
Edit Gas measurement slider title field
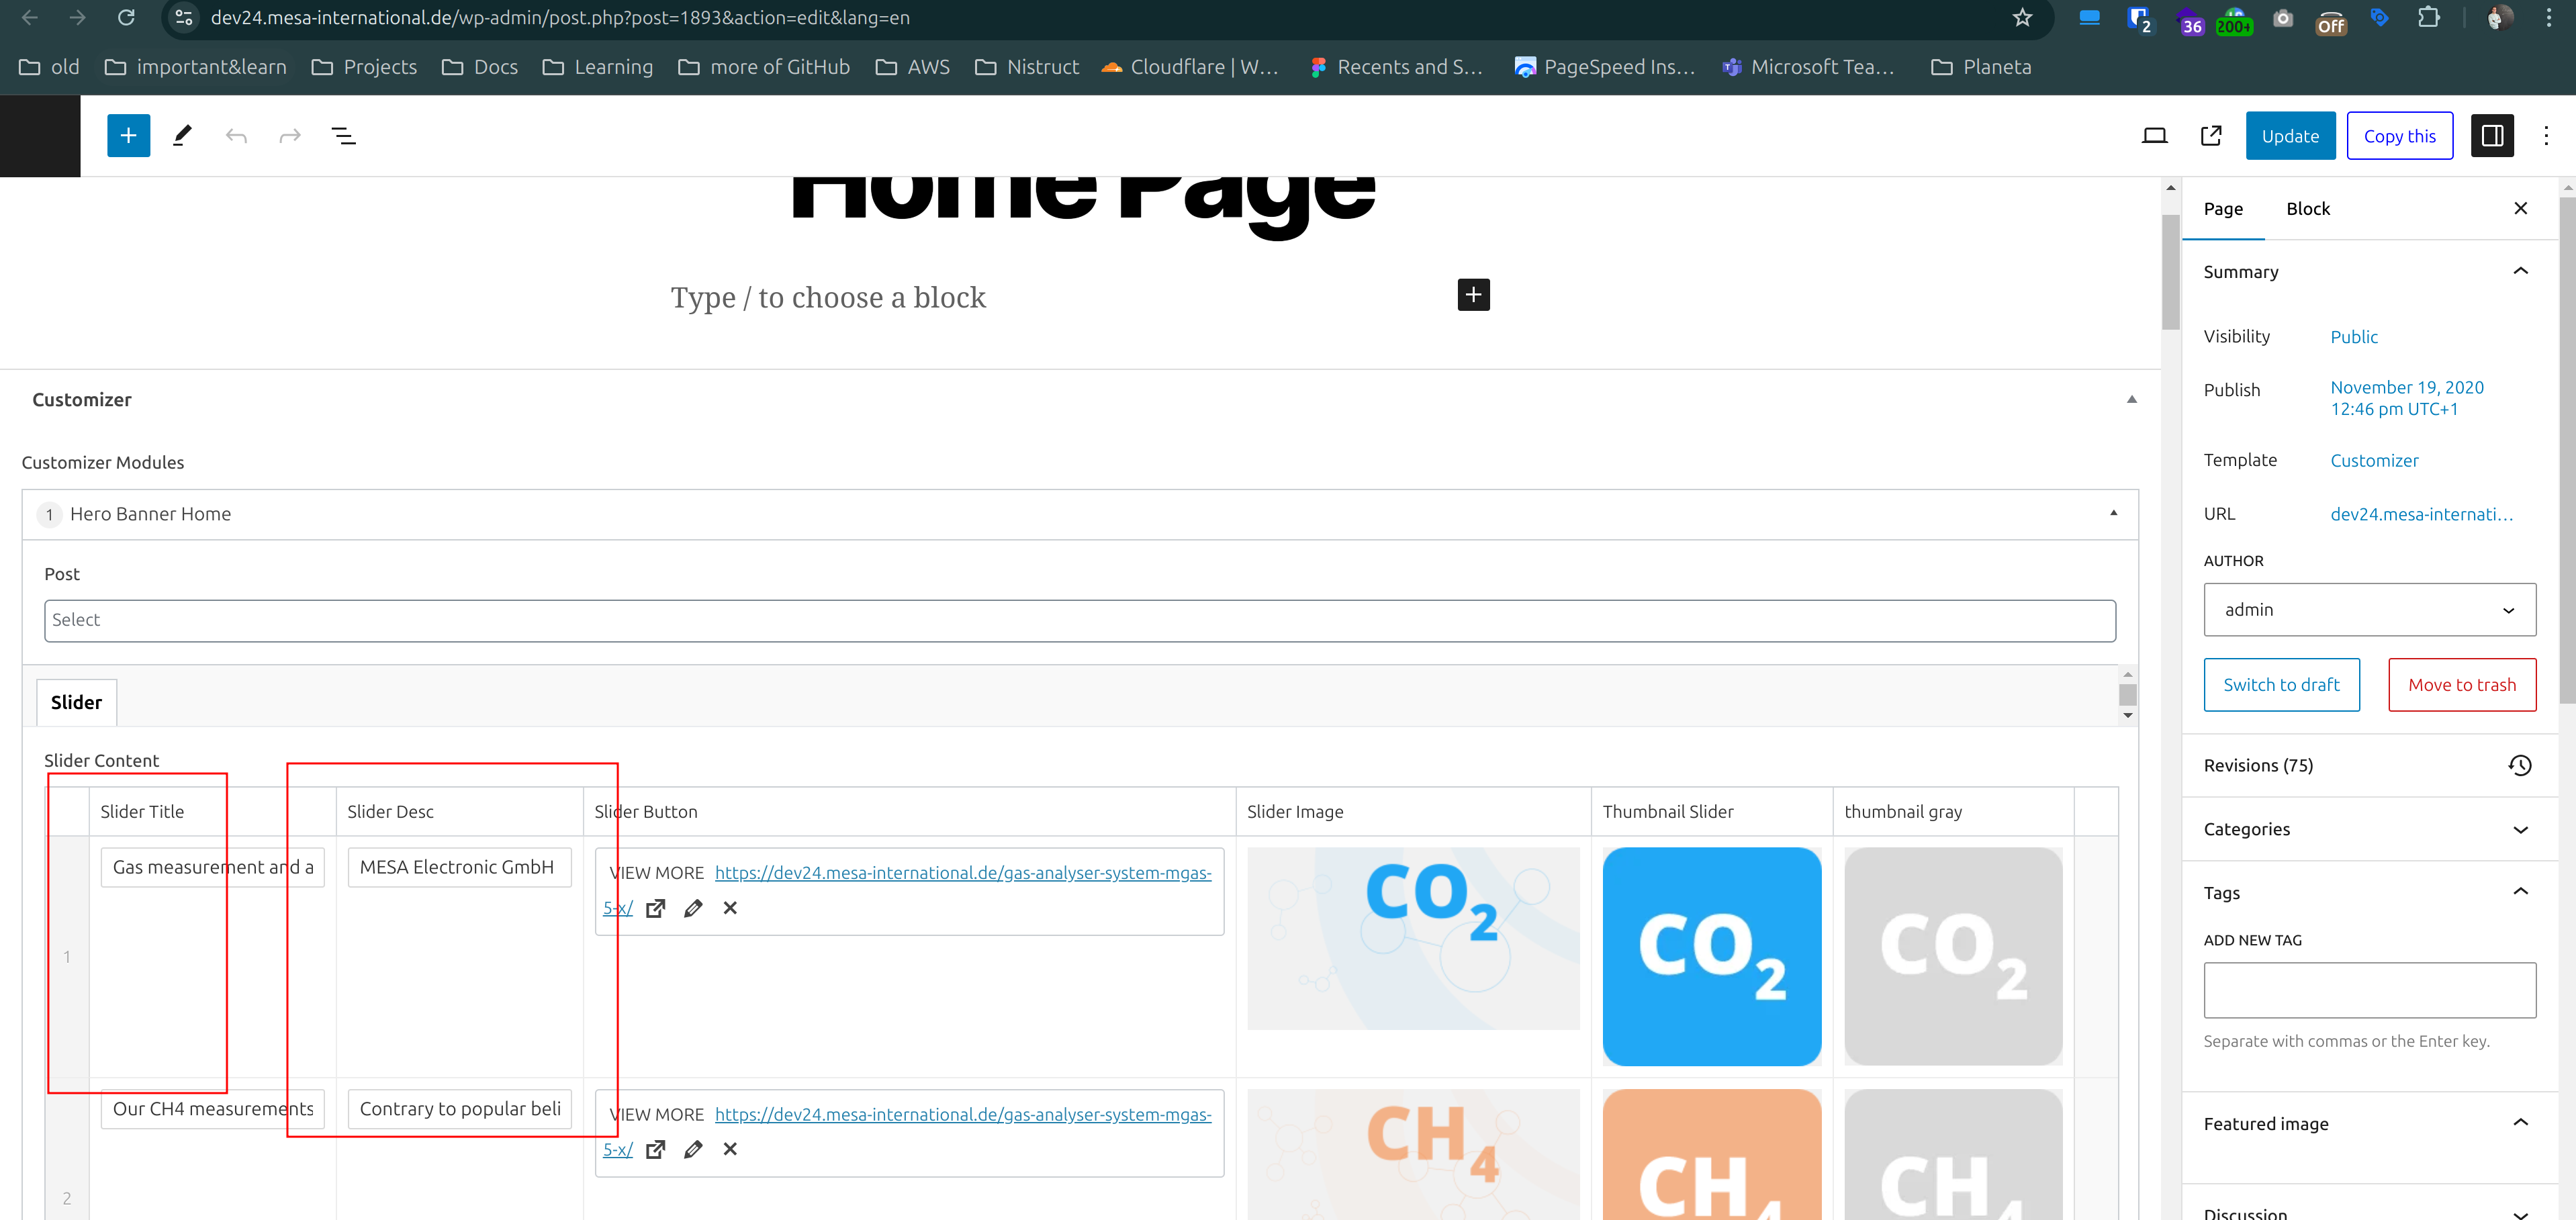click(x=212, y=867)
